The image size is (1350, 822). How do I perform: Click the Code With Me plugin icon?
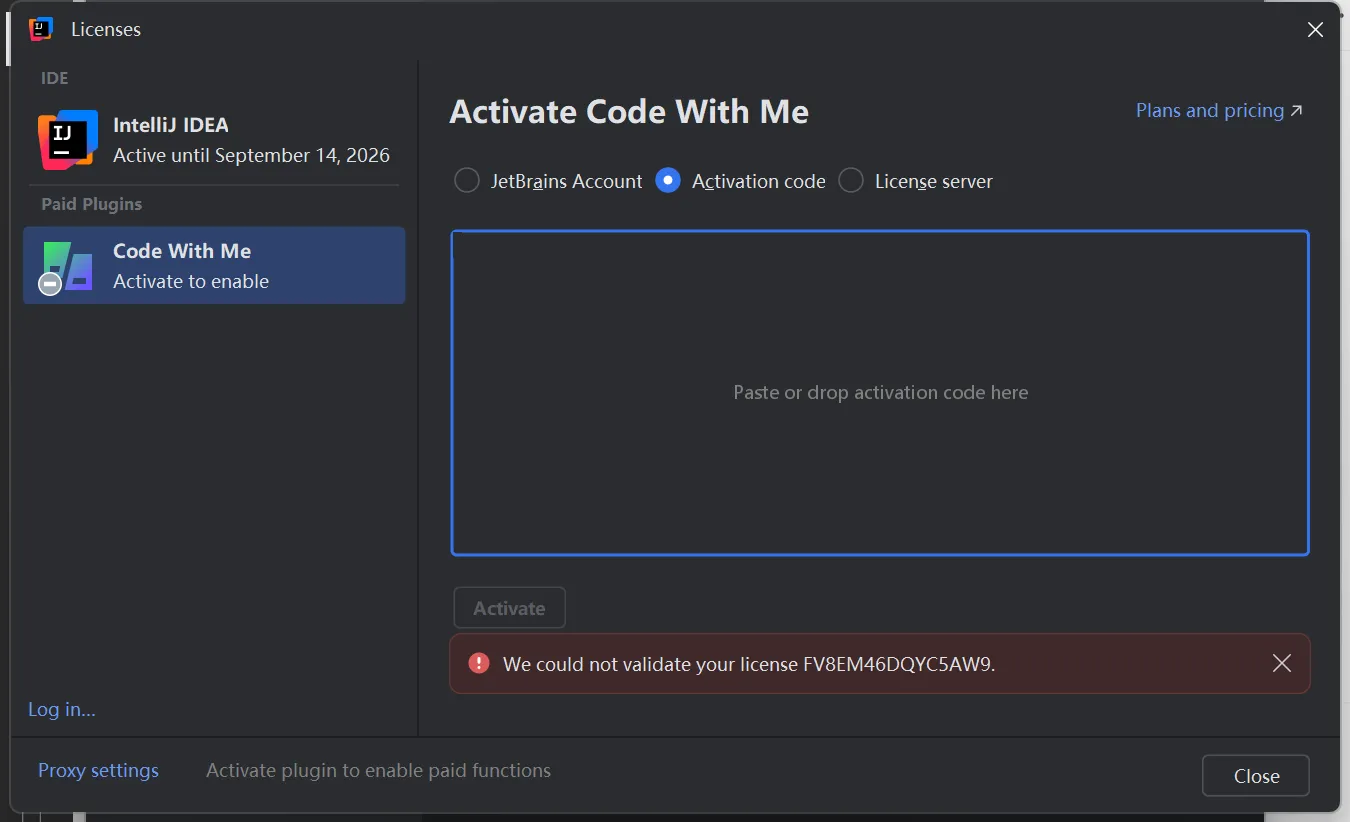click(x=68, y=266)
